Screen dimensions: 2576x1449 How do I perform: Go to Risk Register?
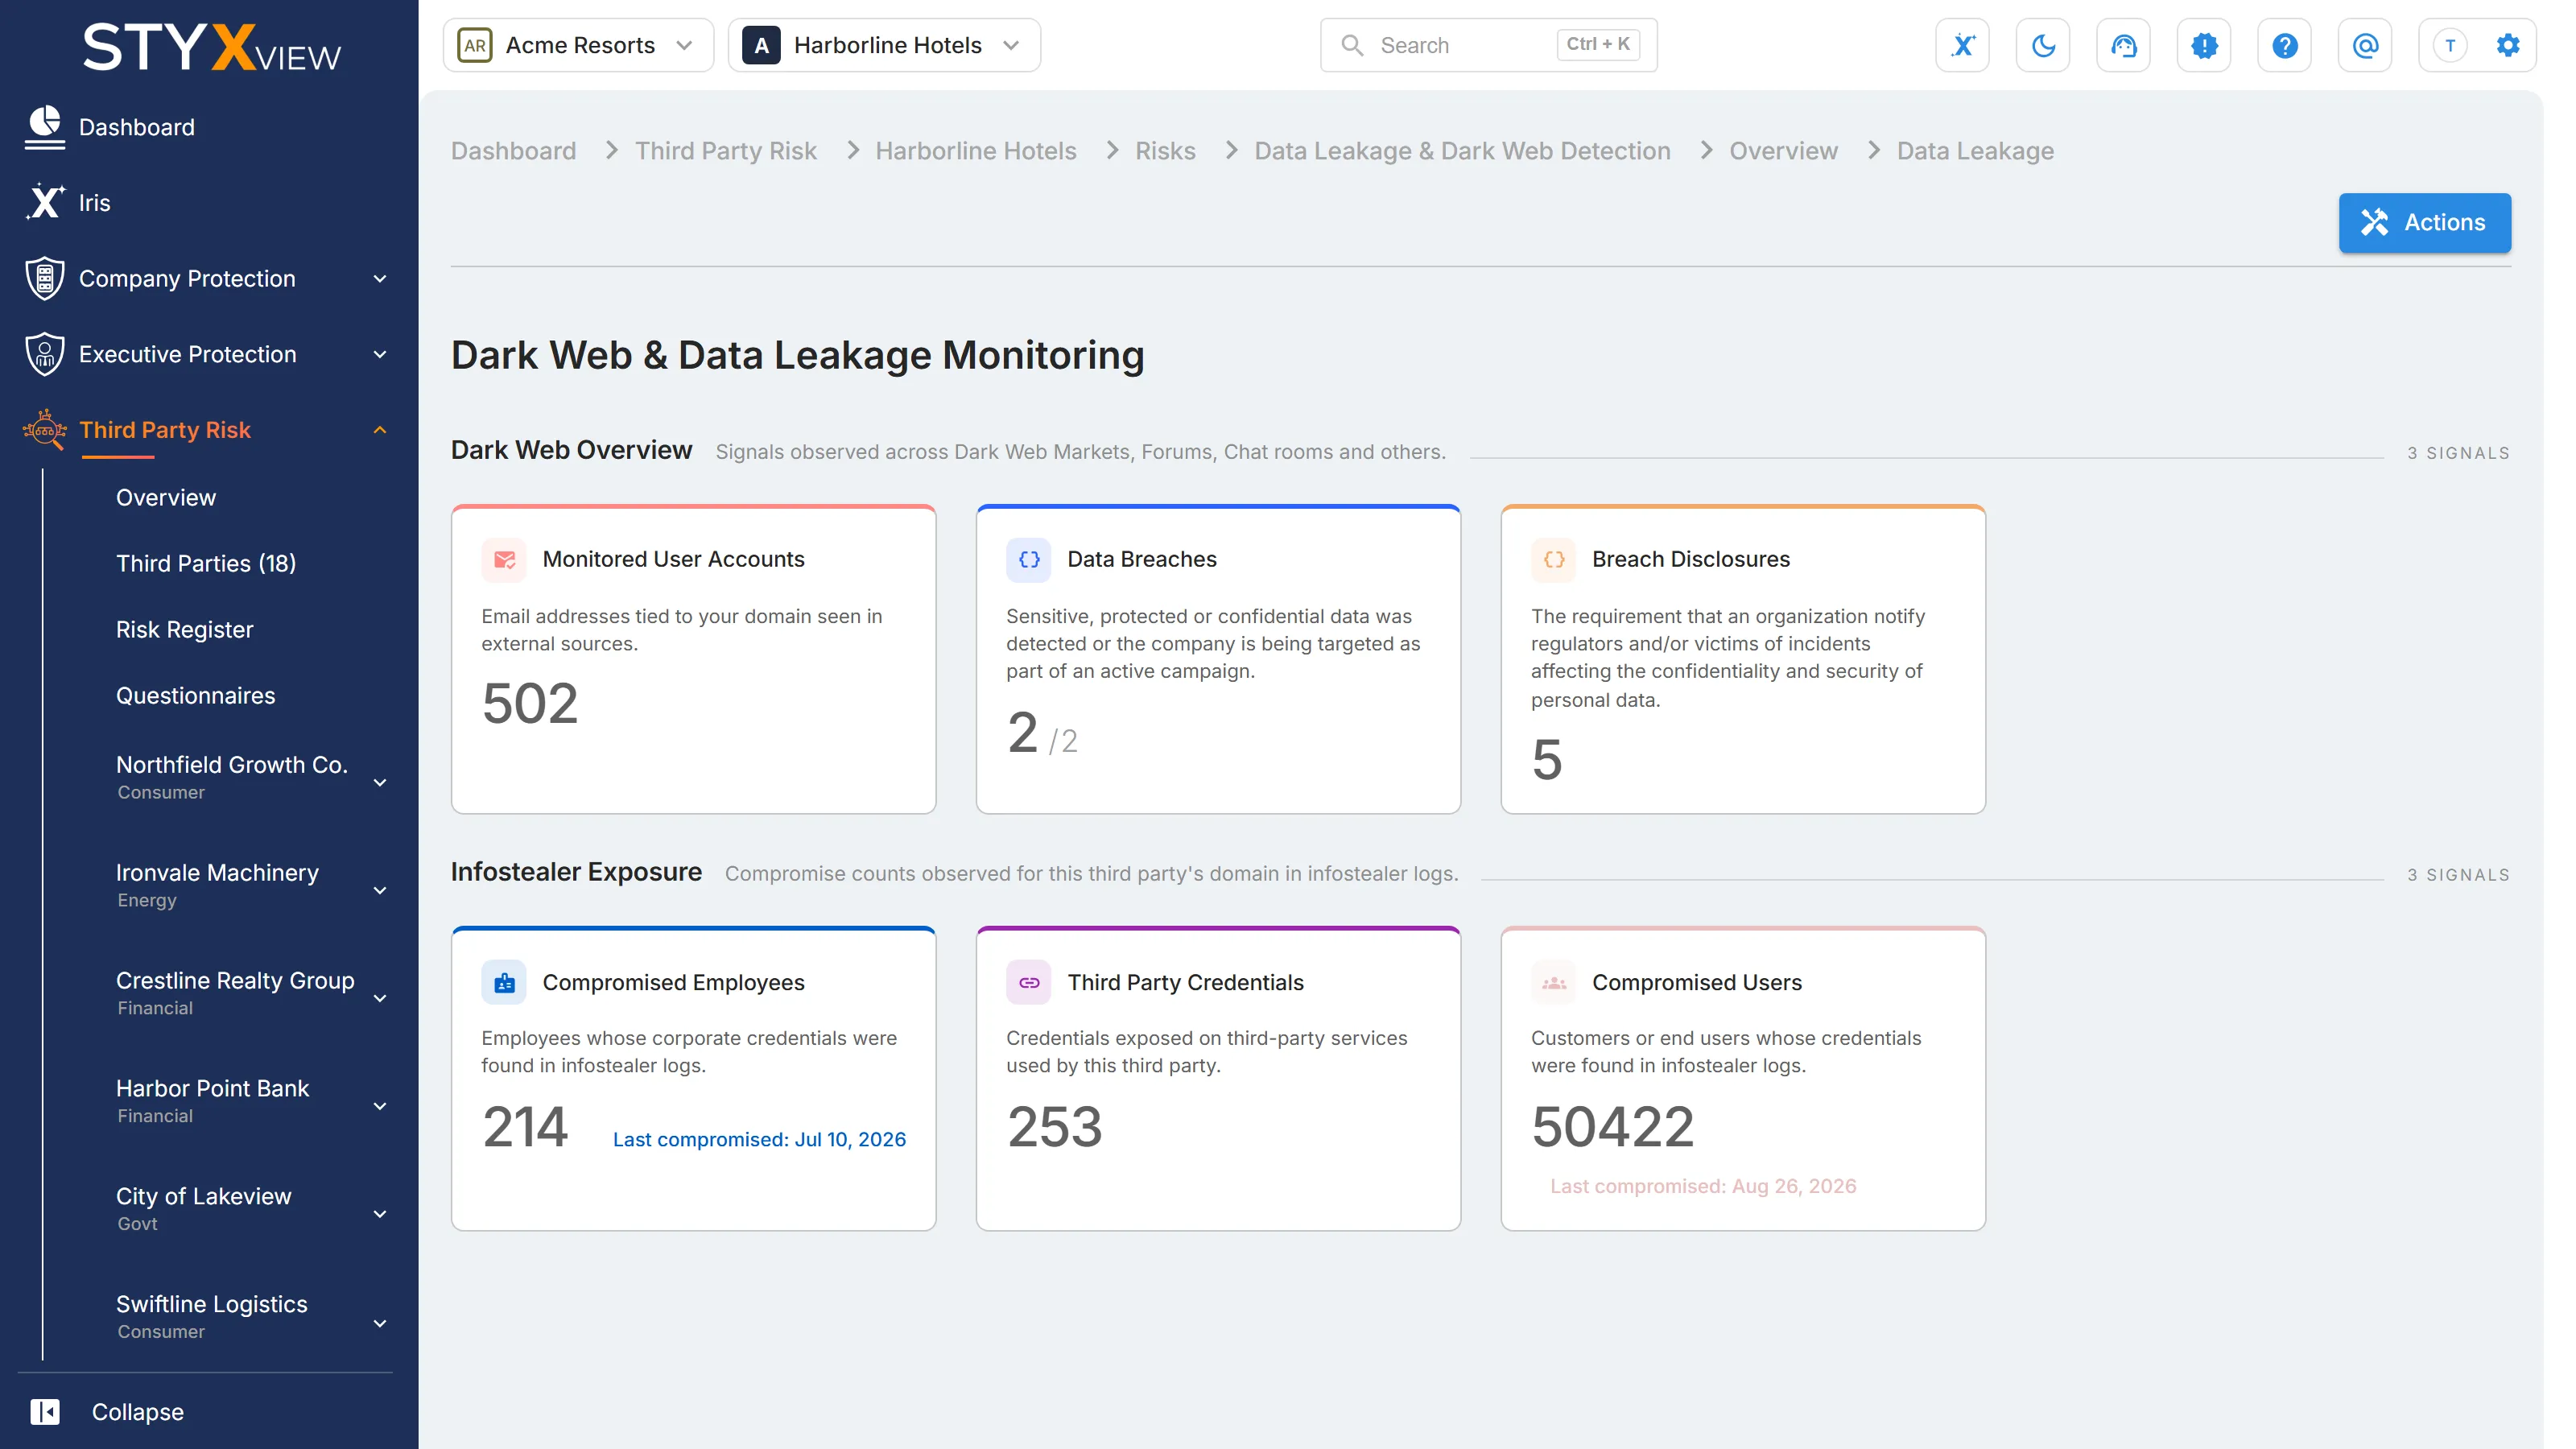[184, 629]
